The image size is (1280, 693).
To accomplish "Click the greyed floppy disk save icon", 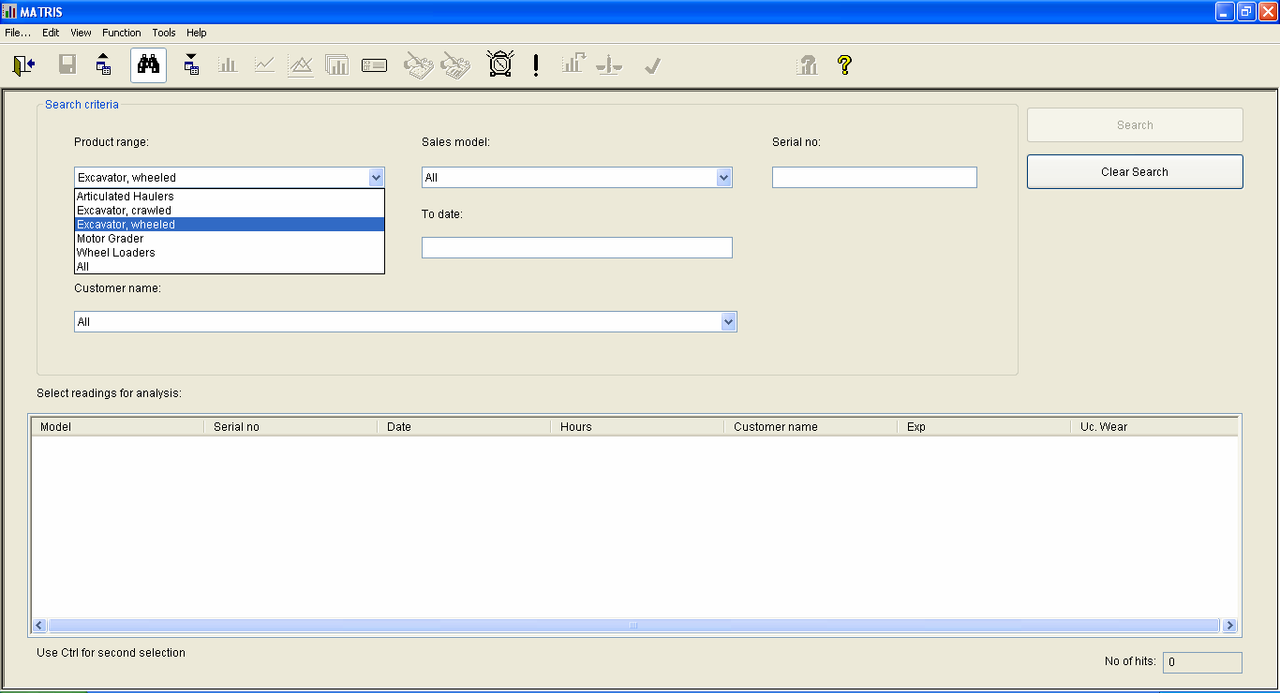I will tap(68, 65).
